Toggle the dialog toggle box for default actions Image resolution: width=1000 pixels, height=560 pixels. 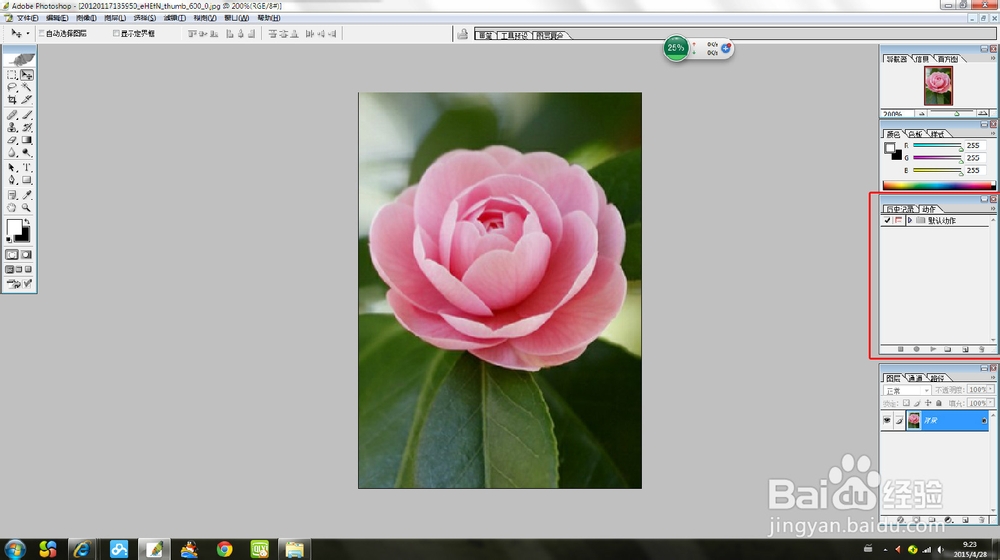click(x=899, y=221)
